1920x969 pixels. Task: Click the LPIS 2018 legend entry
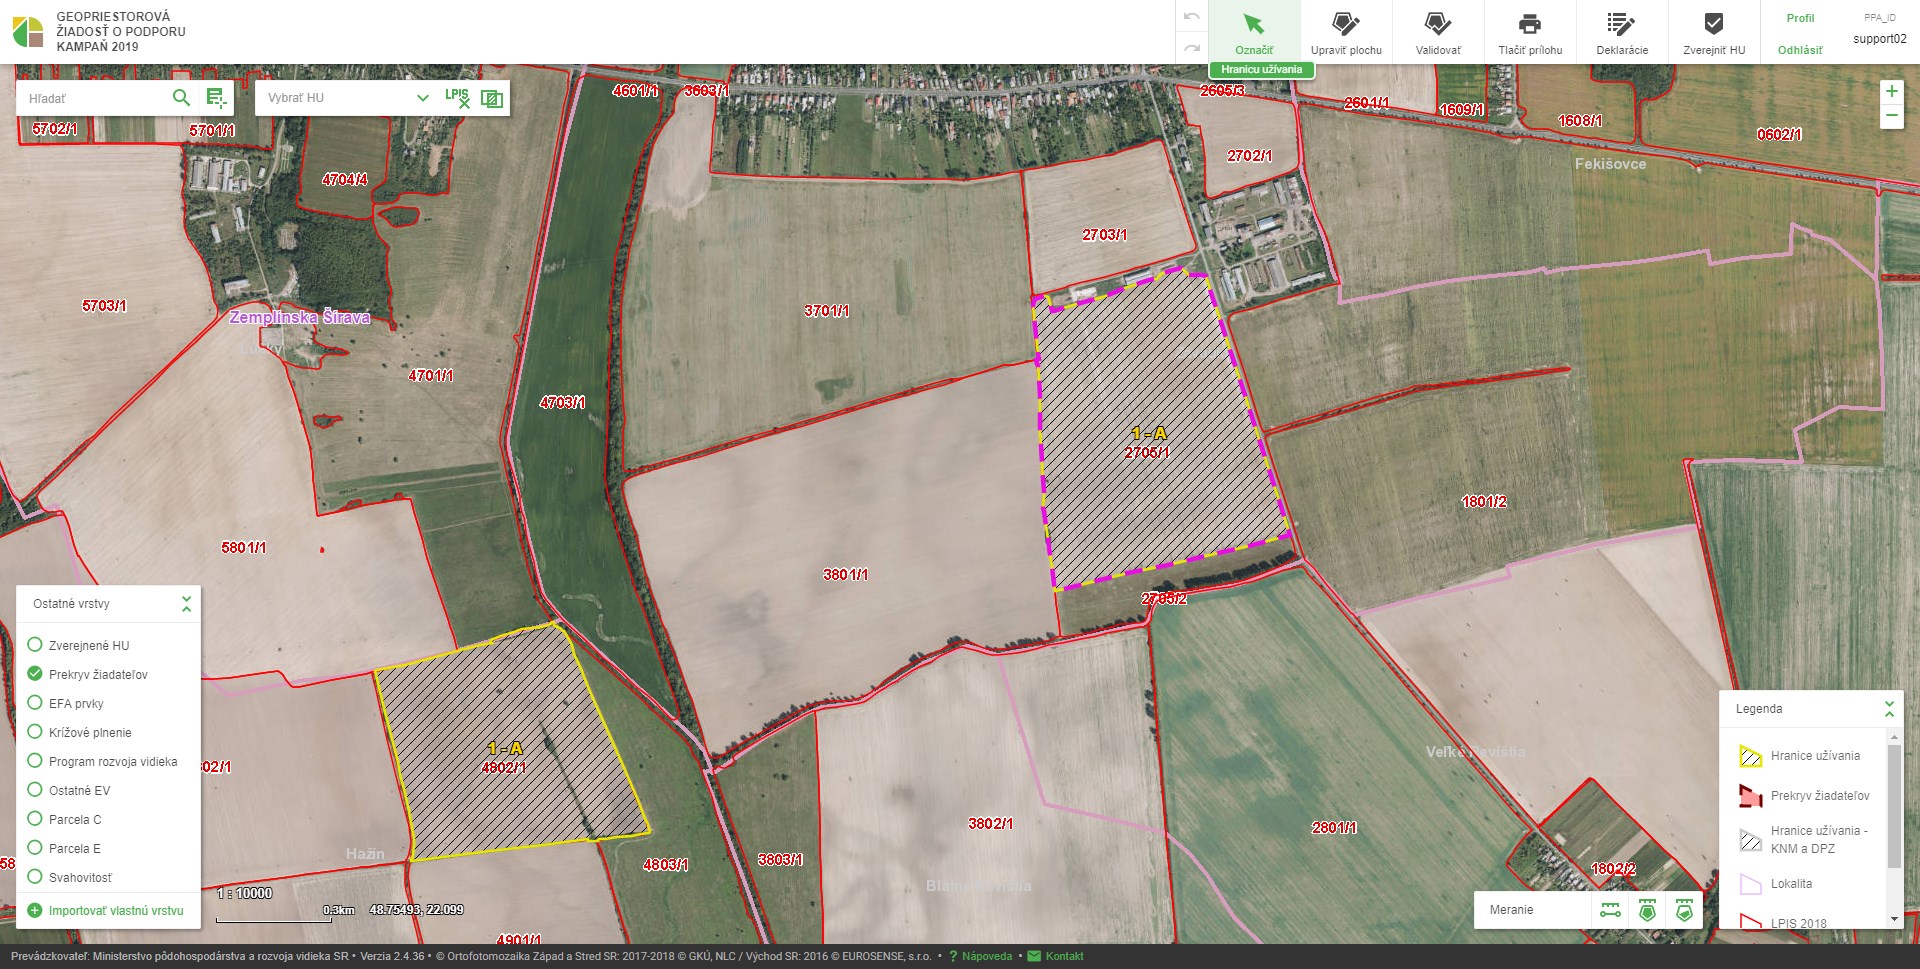(x=1798, y=923)
